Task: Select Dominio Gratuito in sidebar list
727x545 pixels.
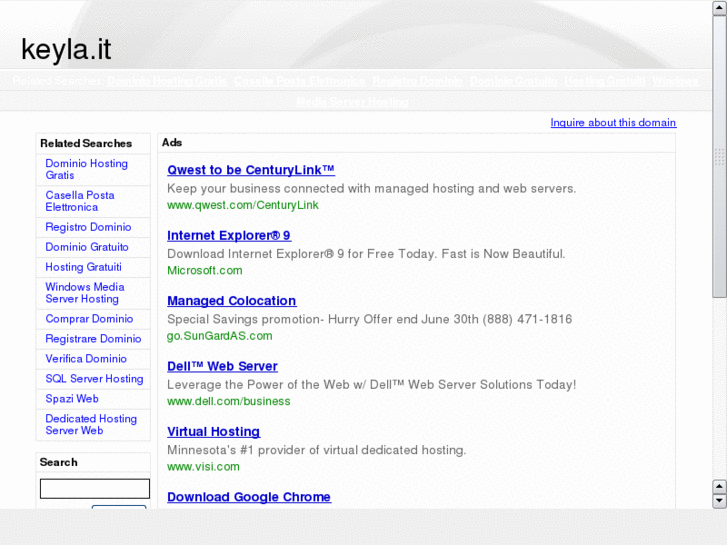Action: 87,247
